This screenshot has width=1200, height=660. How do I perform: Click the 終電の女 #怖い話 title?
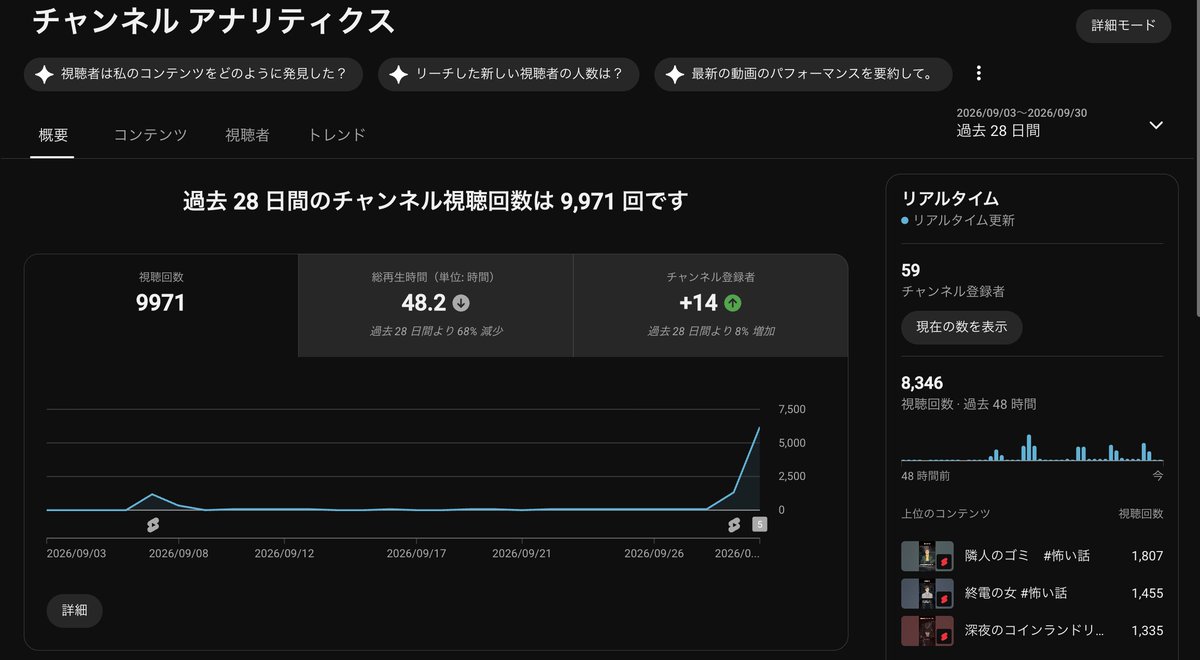(x=1016, y=593)
